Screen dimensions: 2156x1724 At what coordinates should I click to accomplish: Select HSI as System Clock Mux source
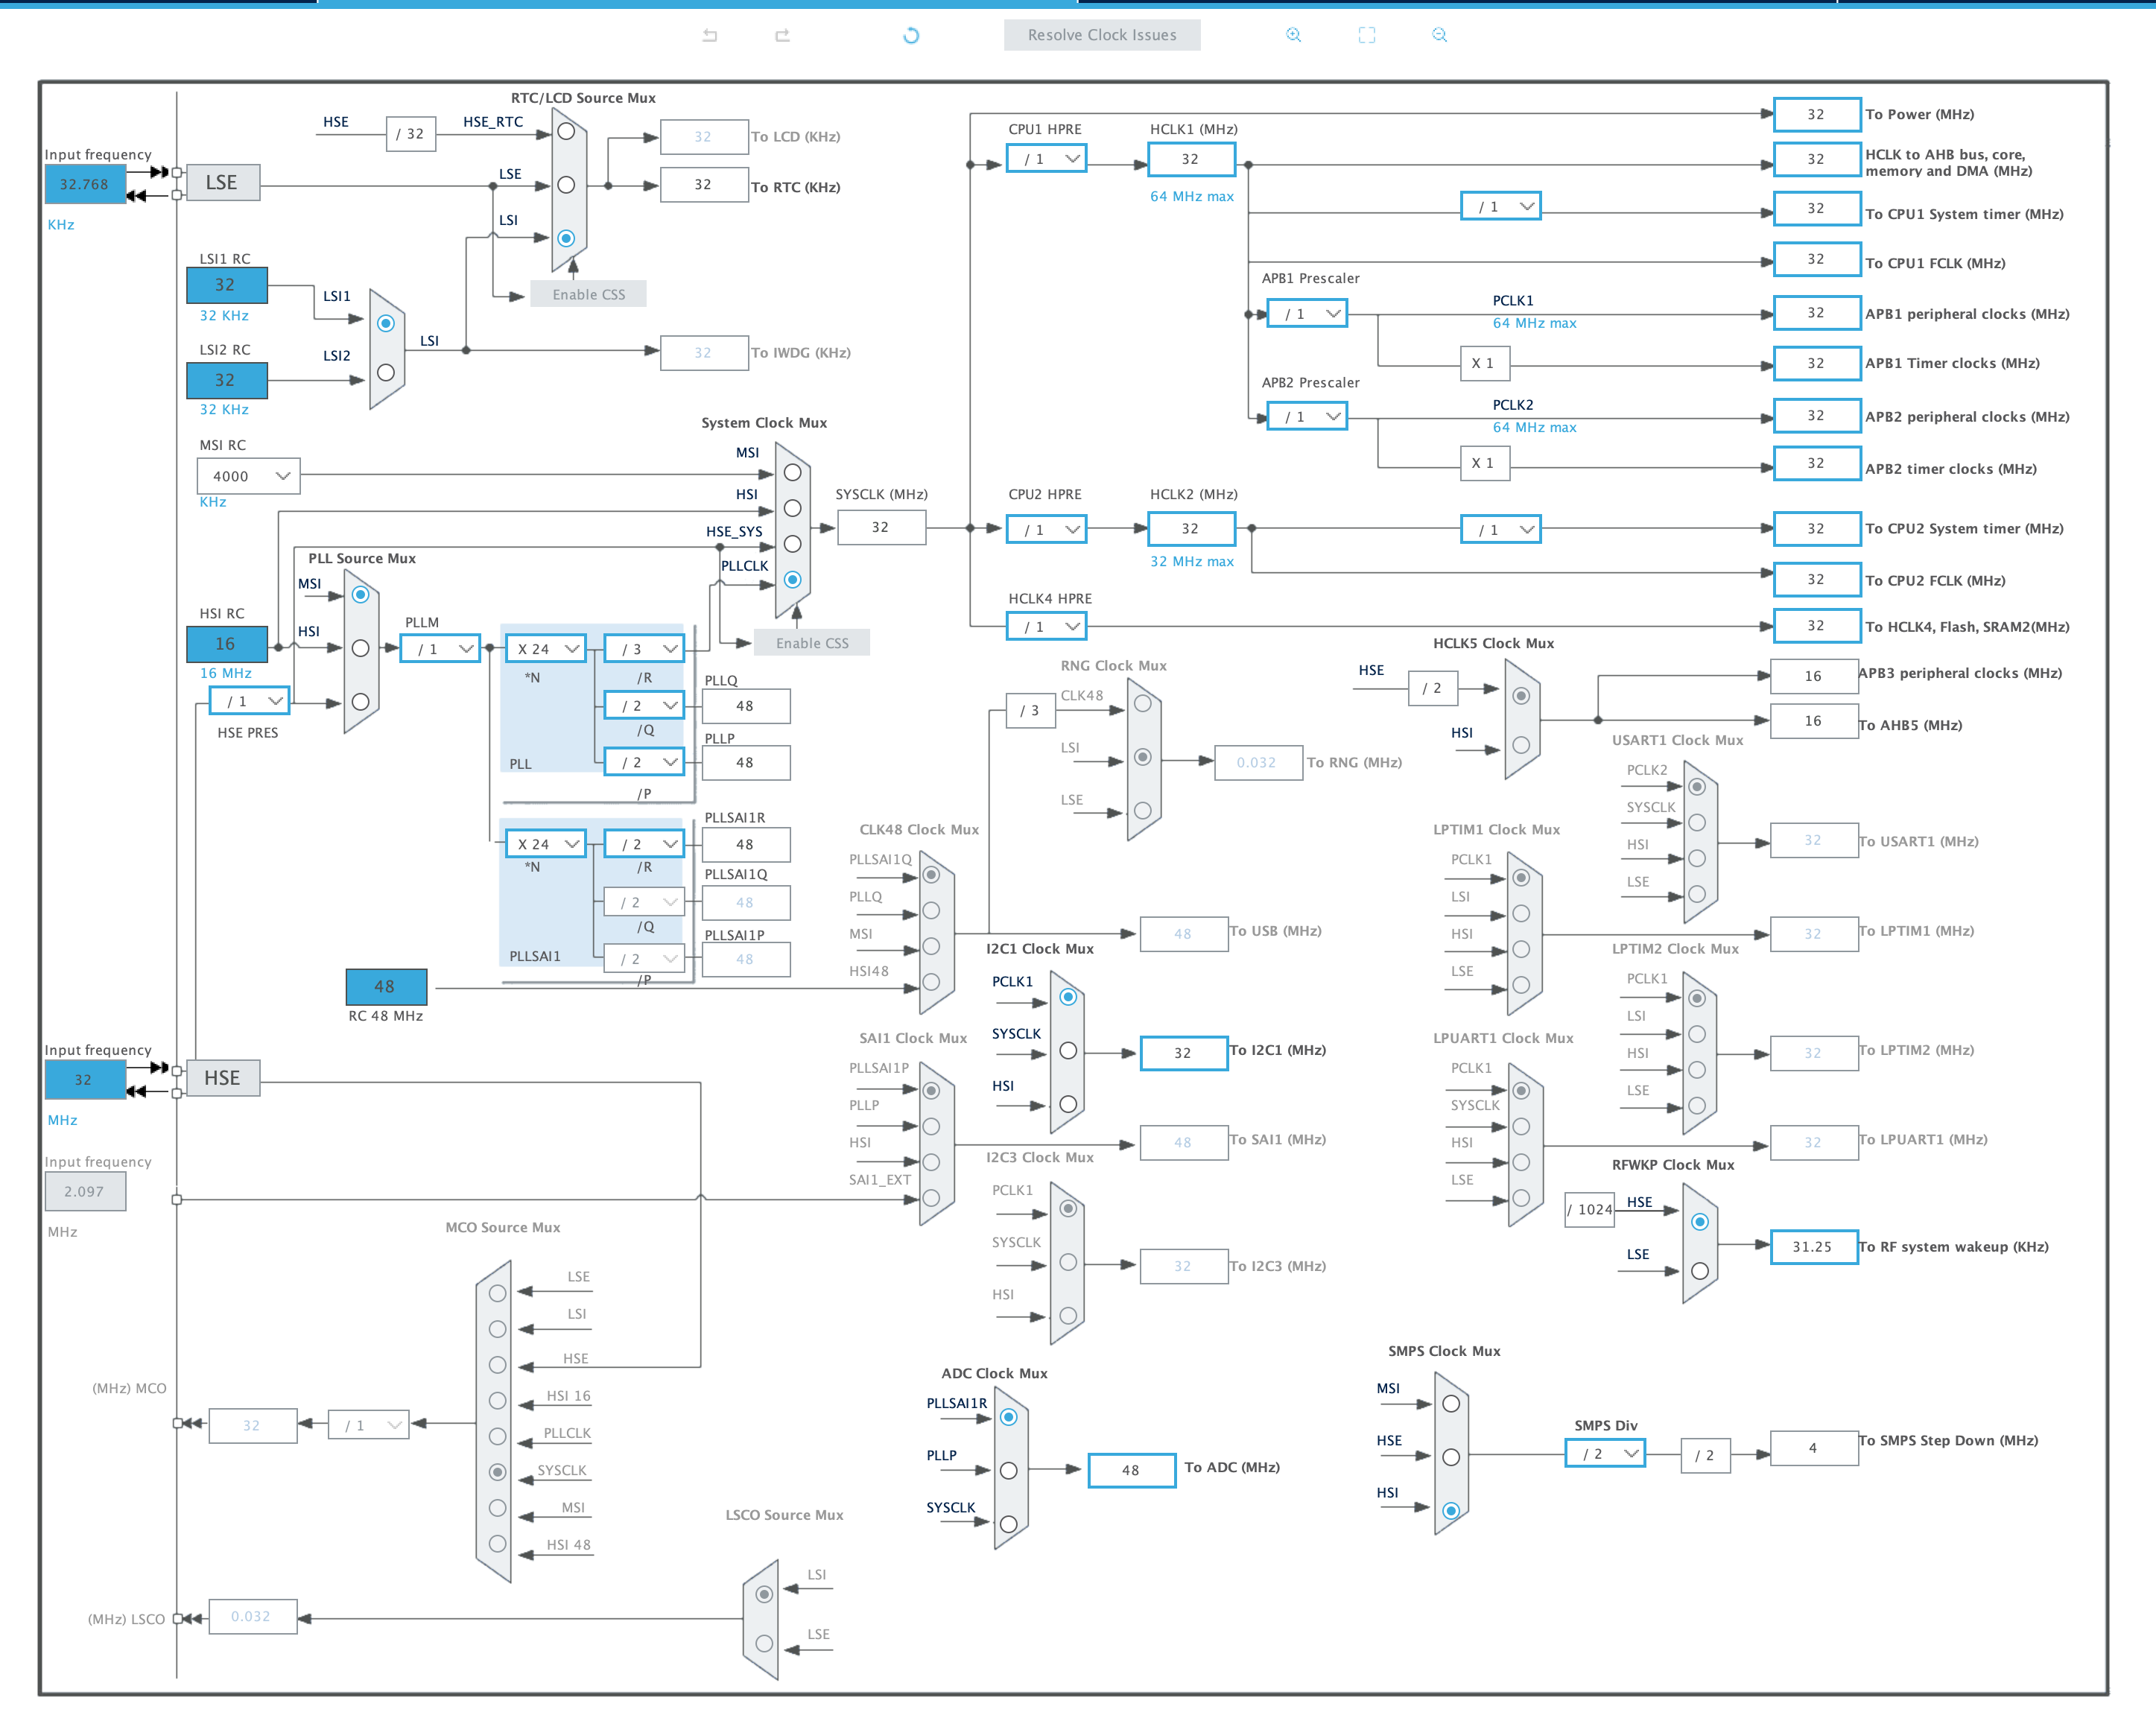[x=791, y=508]
